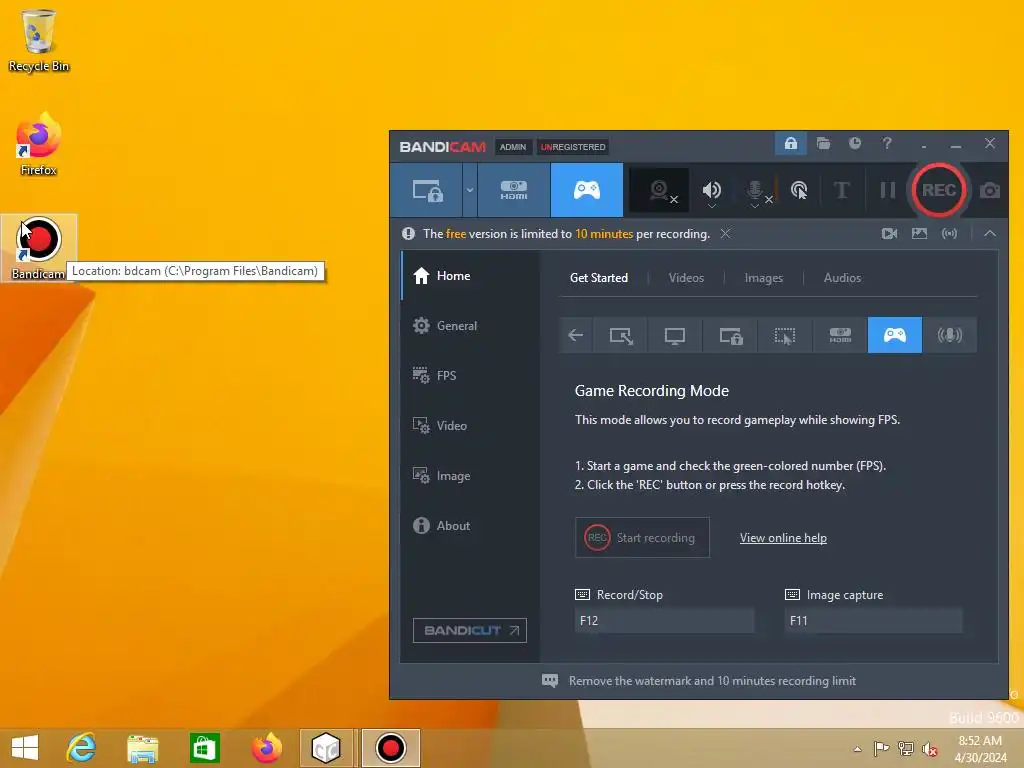Click Remove the watermark limit message
This screenshot has height=768, width=1024.
[712, 680]
